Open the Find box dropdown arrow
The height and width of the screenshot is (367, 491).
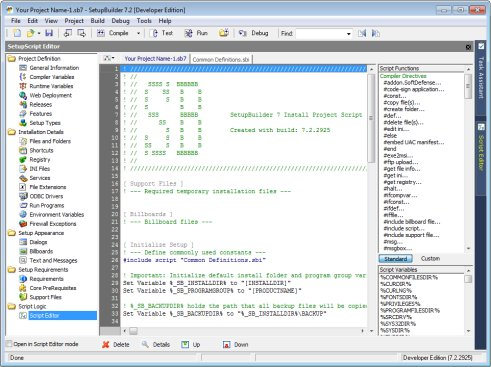349,34
